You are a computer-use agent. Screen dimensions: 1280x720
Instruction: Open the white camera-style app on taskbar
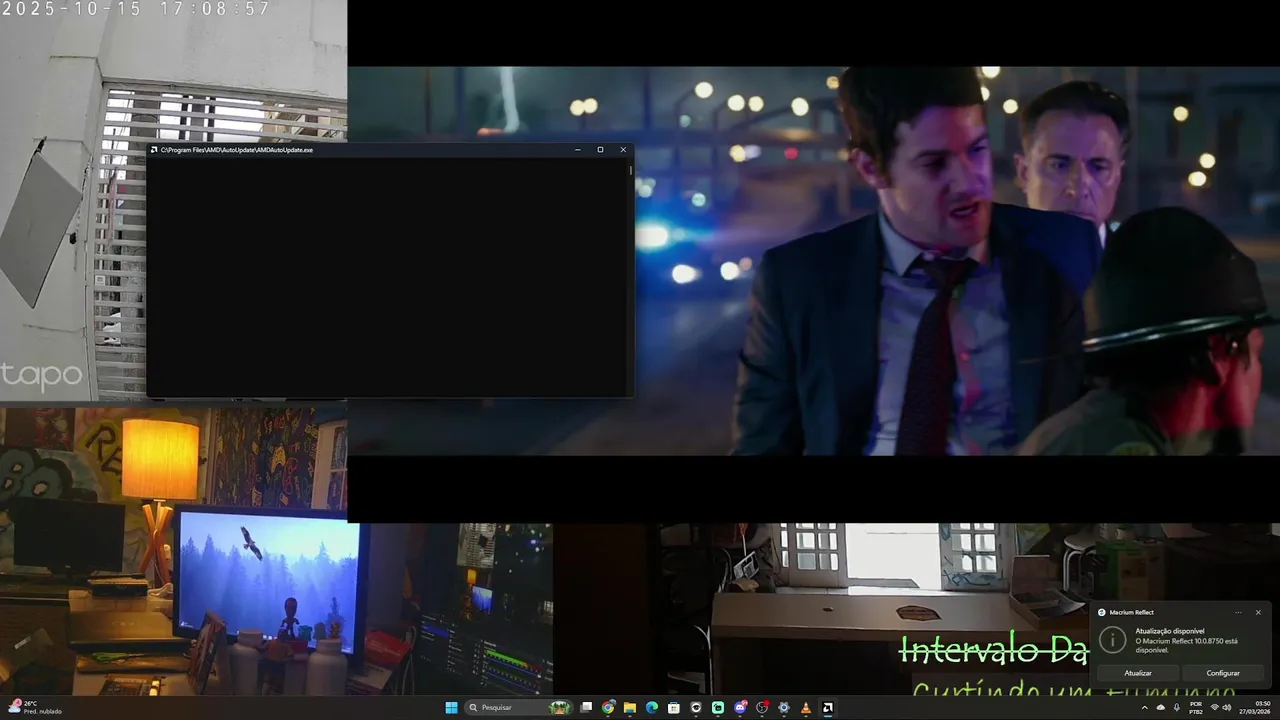[696, 708]
